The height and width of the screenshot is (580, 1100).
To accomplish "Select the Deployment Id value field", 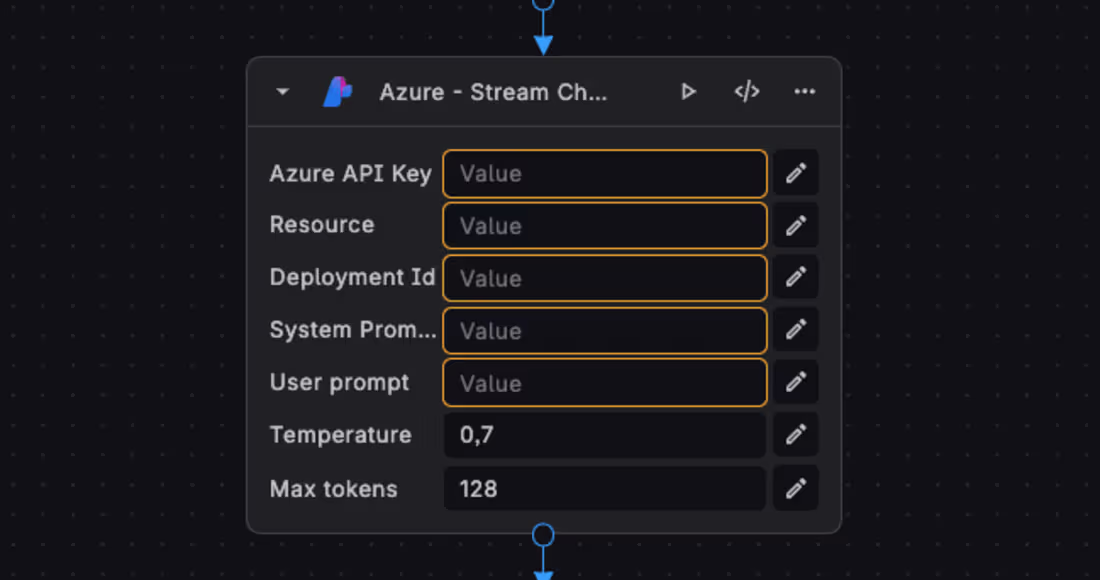I will point(604,277).
